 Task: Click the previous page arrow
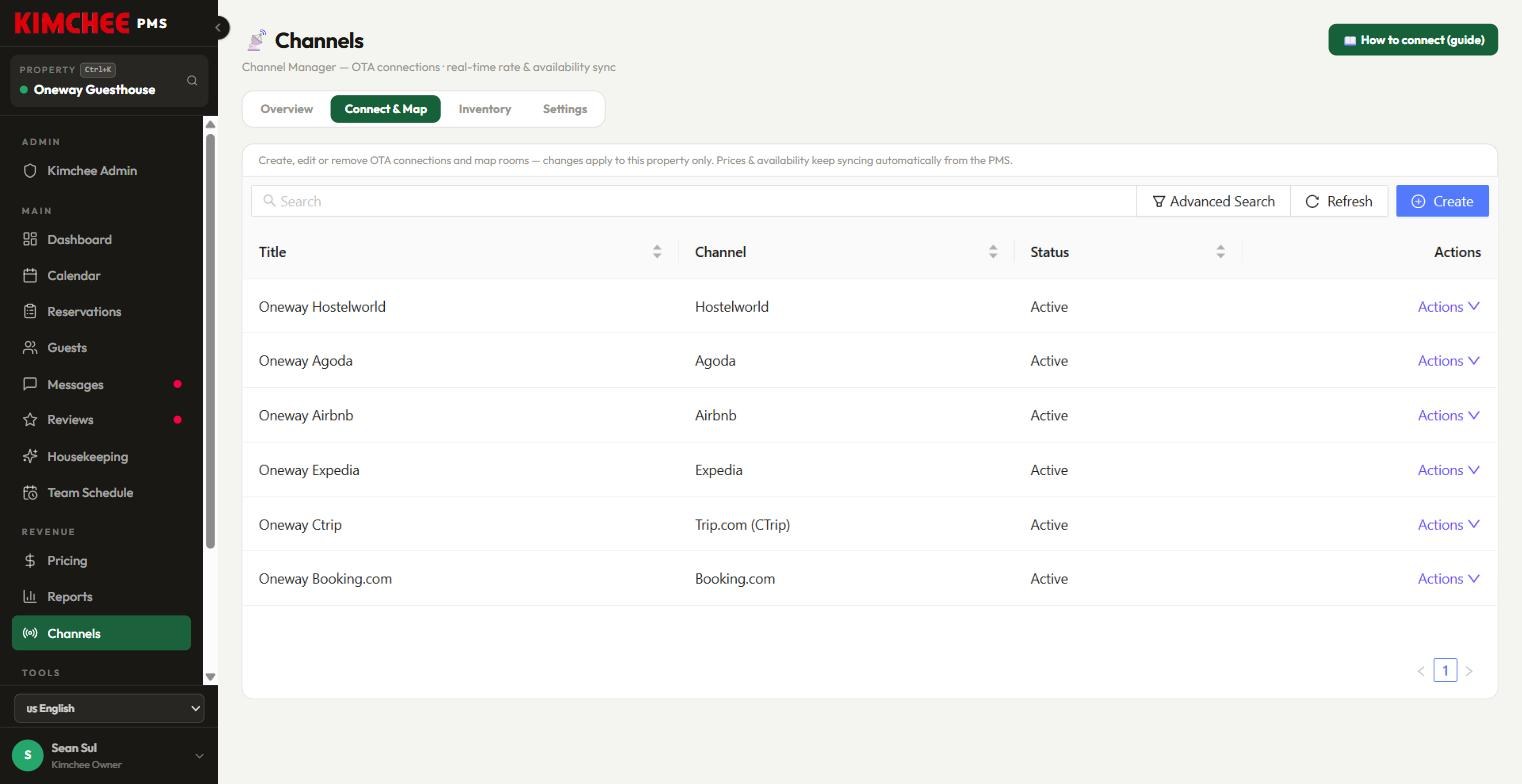(1420, 671)
